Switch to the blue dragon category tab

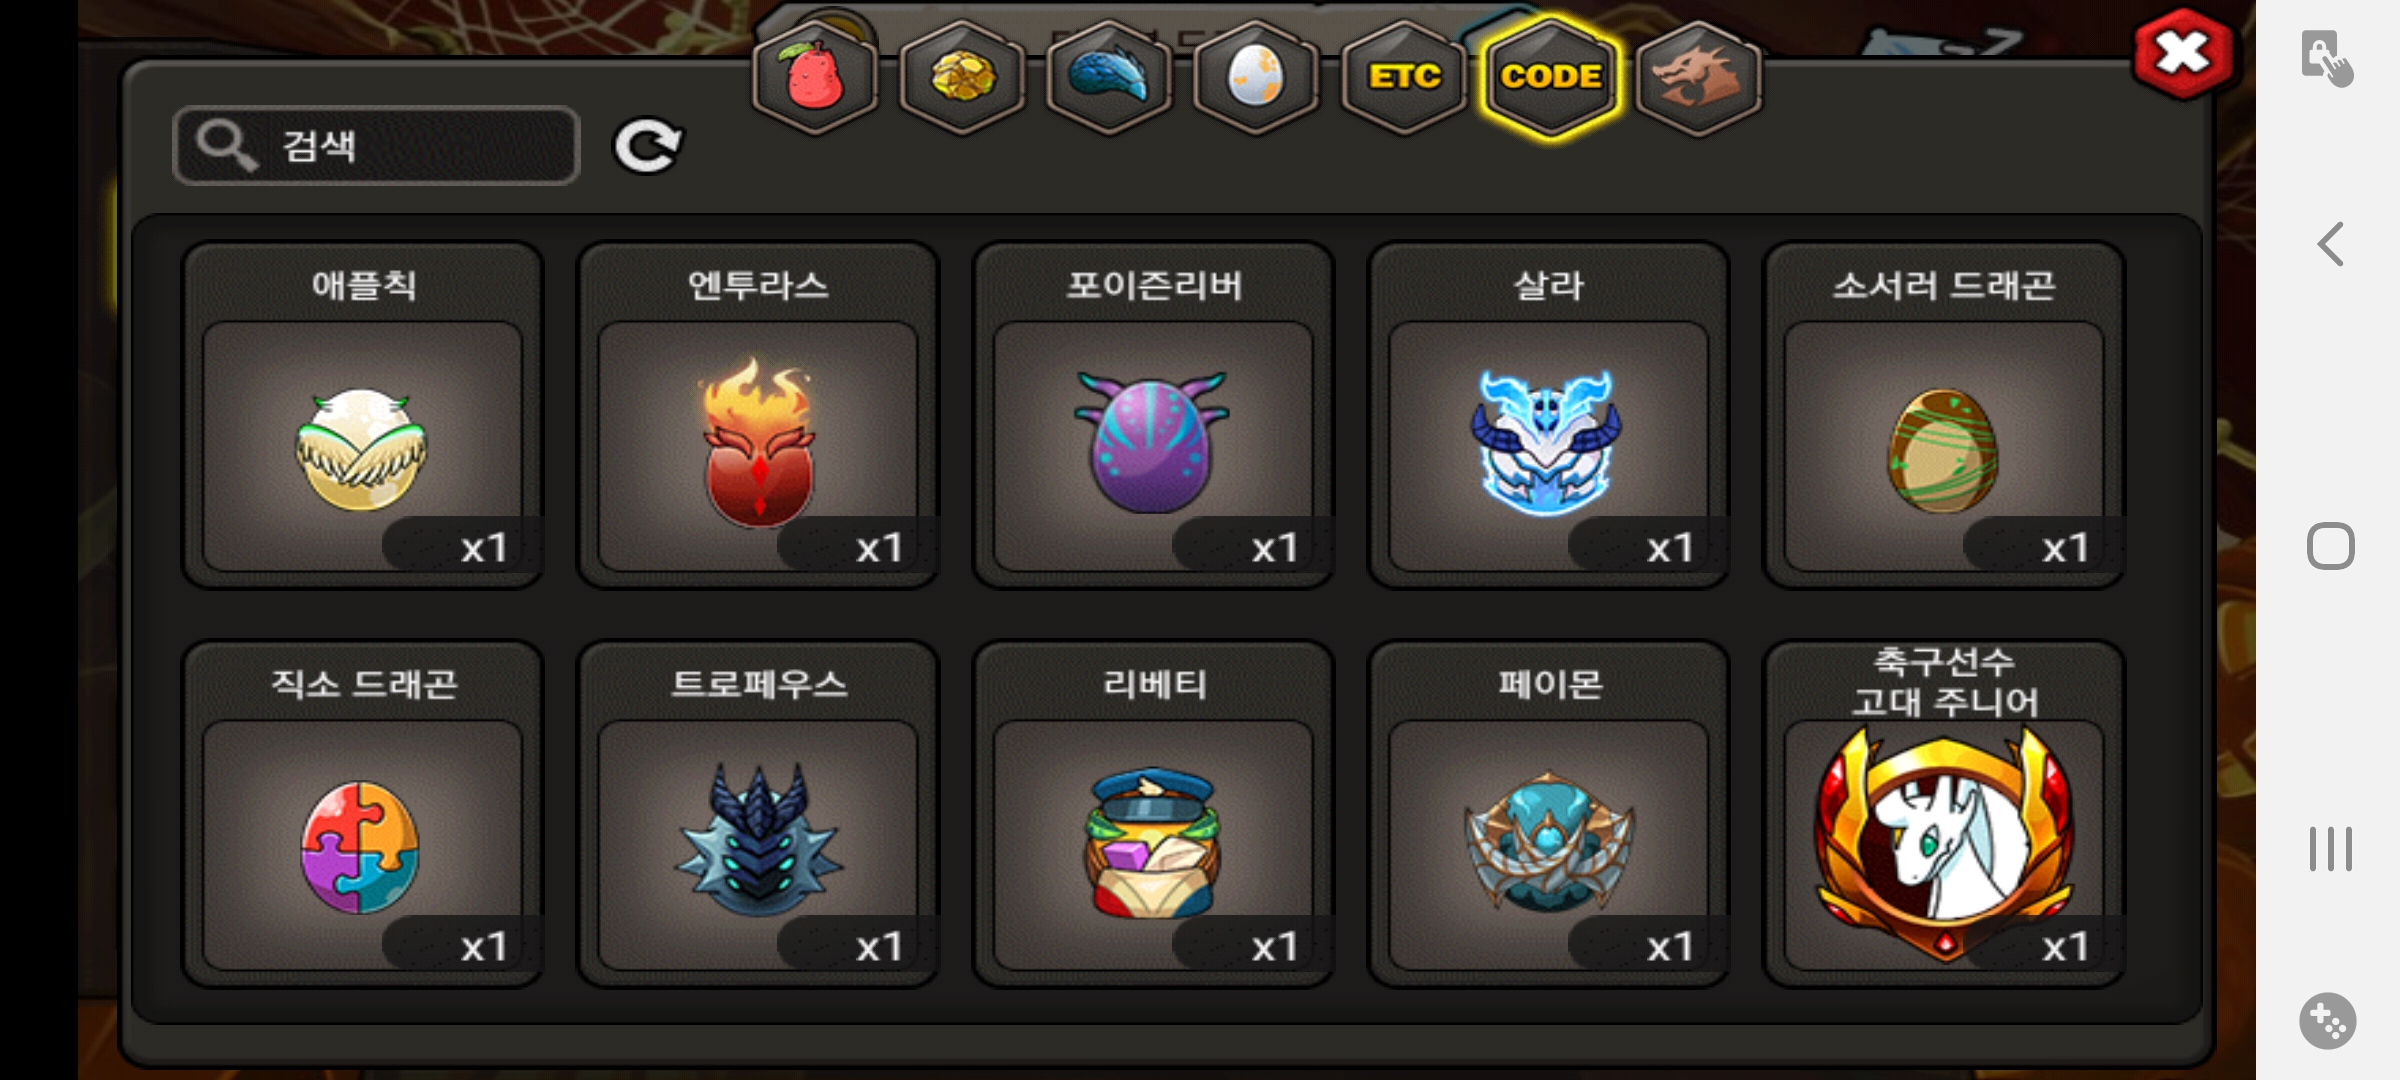pos(1109,77)
